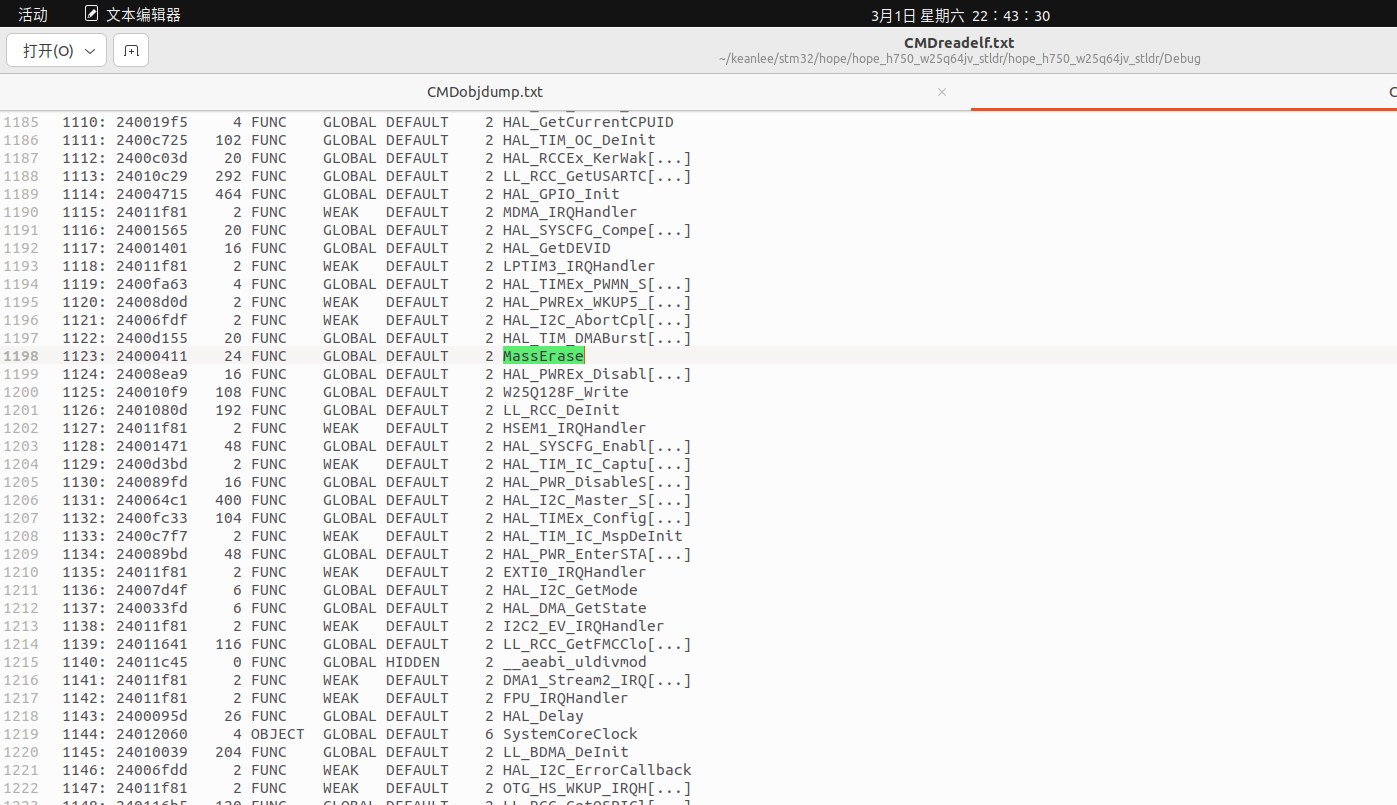Open the 活动 Activities menu
Image resolution: width=1397 pixels, height=805 pixels.
(x=33, y=14)
